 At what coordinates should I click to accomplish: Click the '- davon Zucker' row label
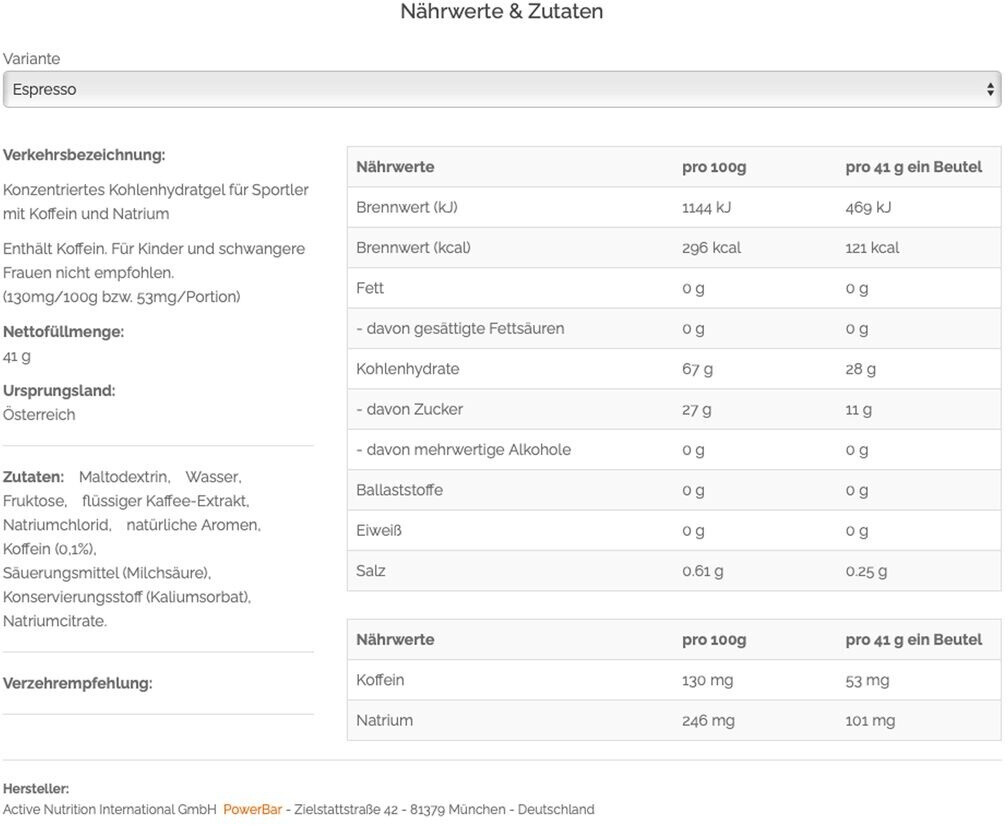click(409, 409)
